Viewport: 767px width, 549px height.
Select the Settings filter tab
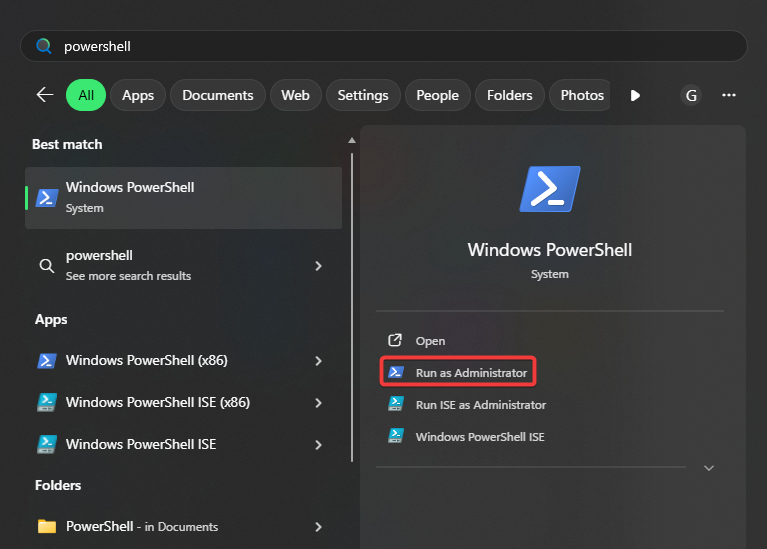pos(363,95)
